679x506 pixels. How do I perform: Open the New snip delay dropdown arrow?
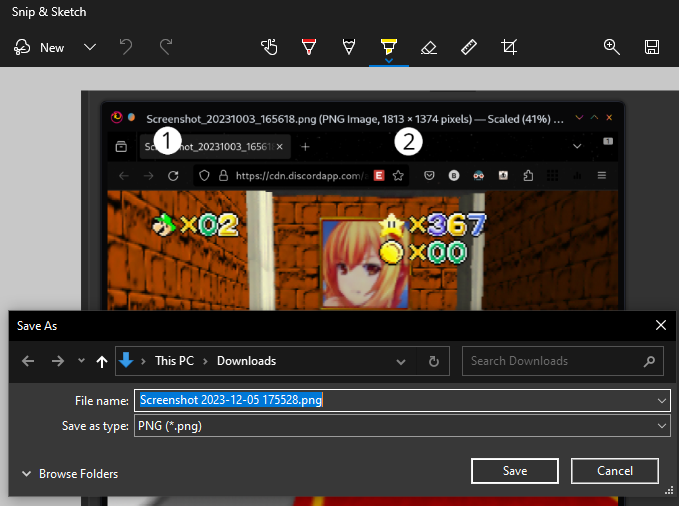pos(90,47)
